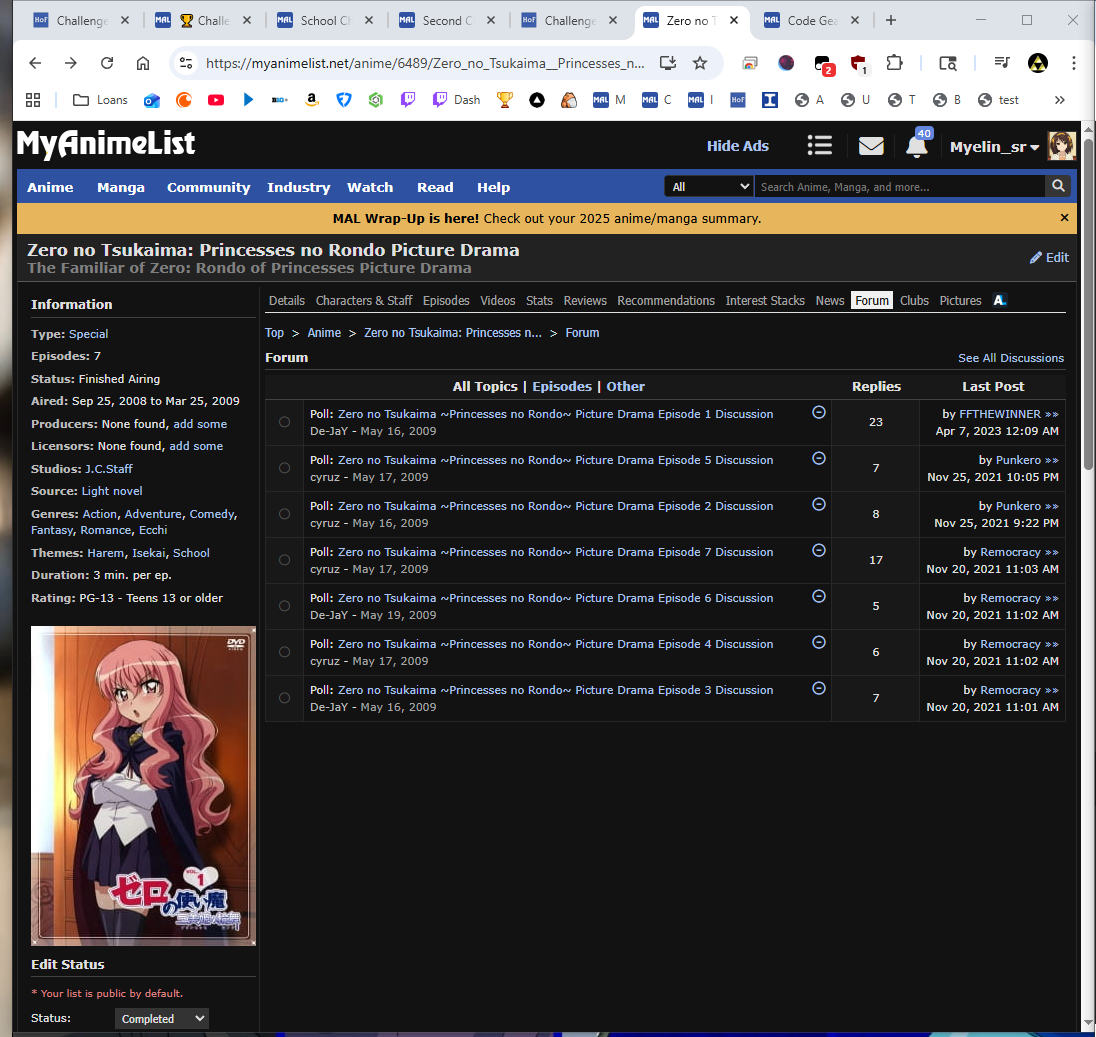
Task: Expand the Myelin_sr user menu
Action: point(994,147)
